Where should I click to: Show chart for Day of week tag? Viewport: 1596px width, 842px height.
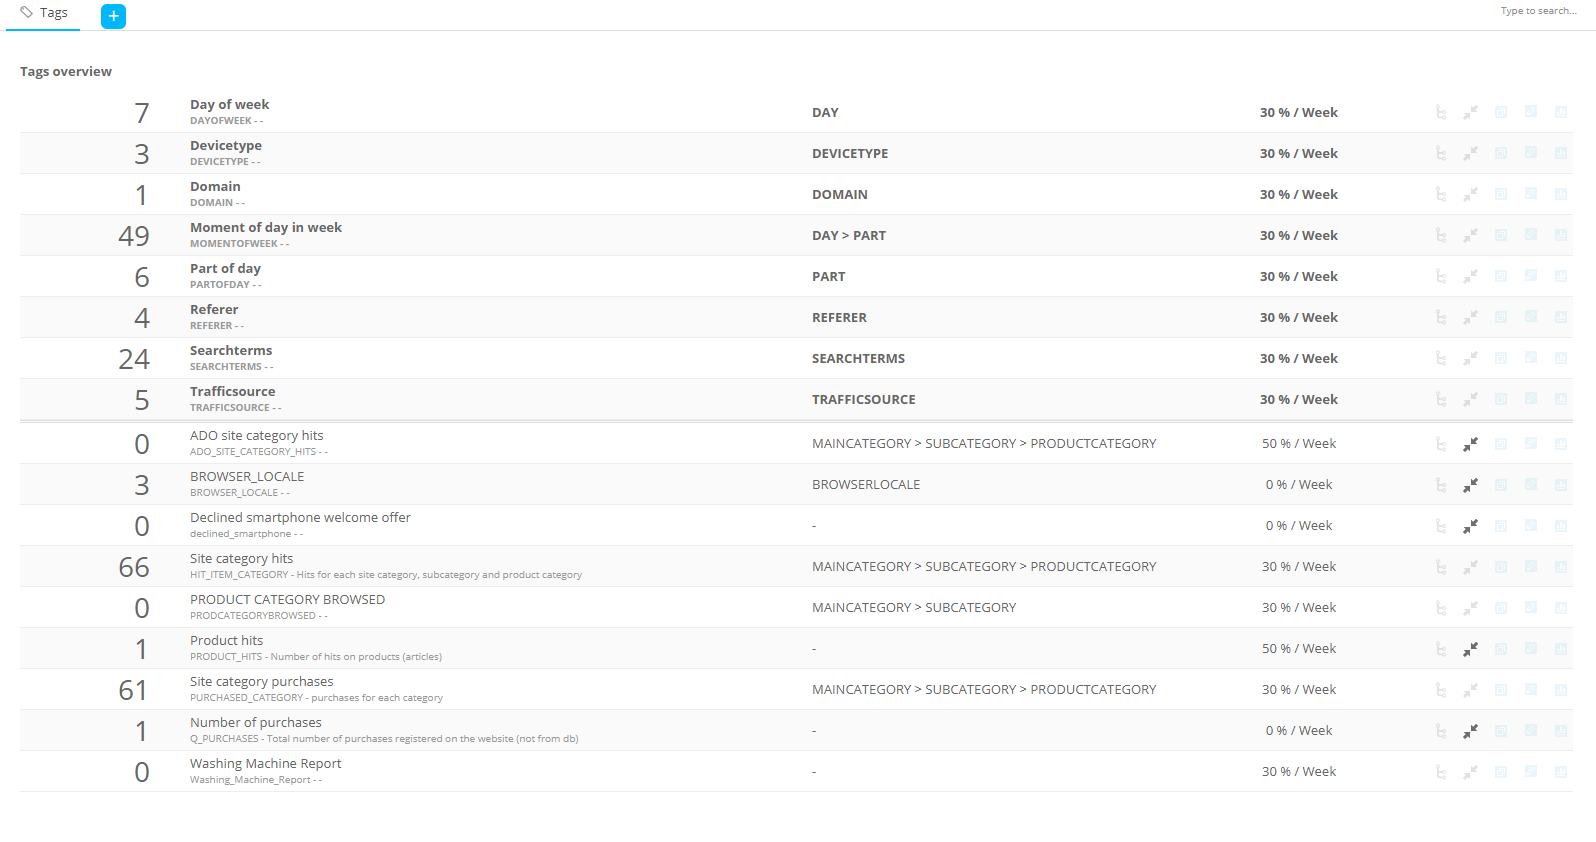point(1561,113)
